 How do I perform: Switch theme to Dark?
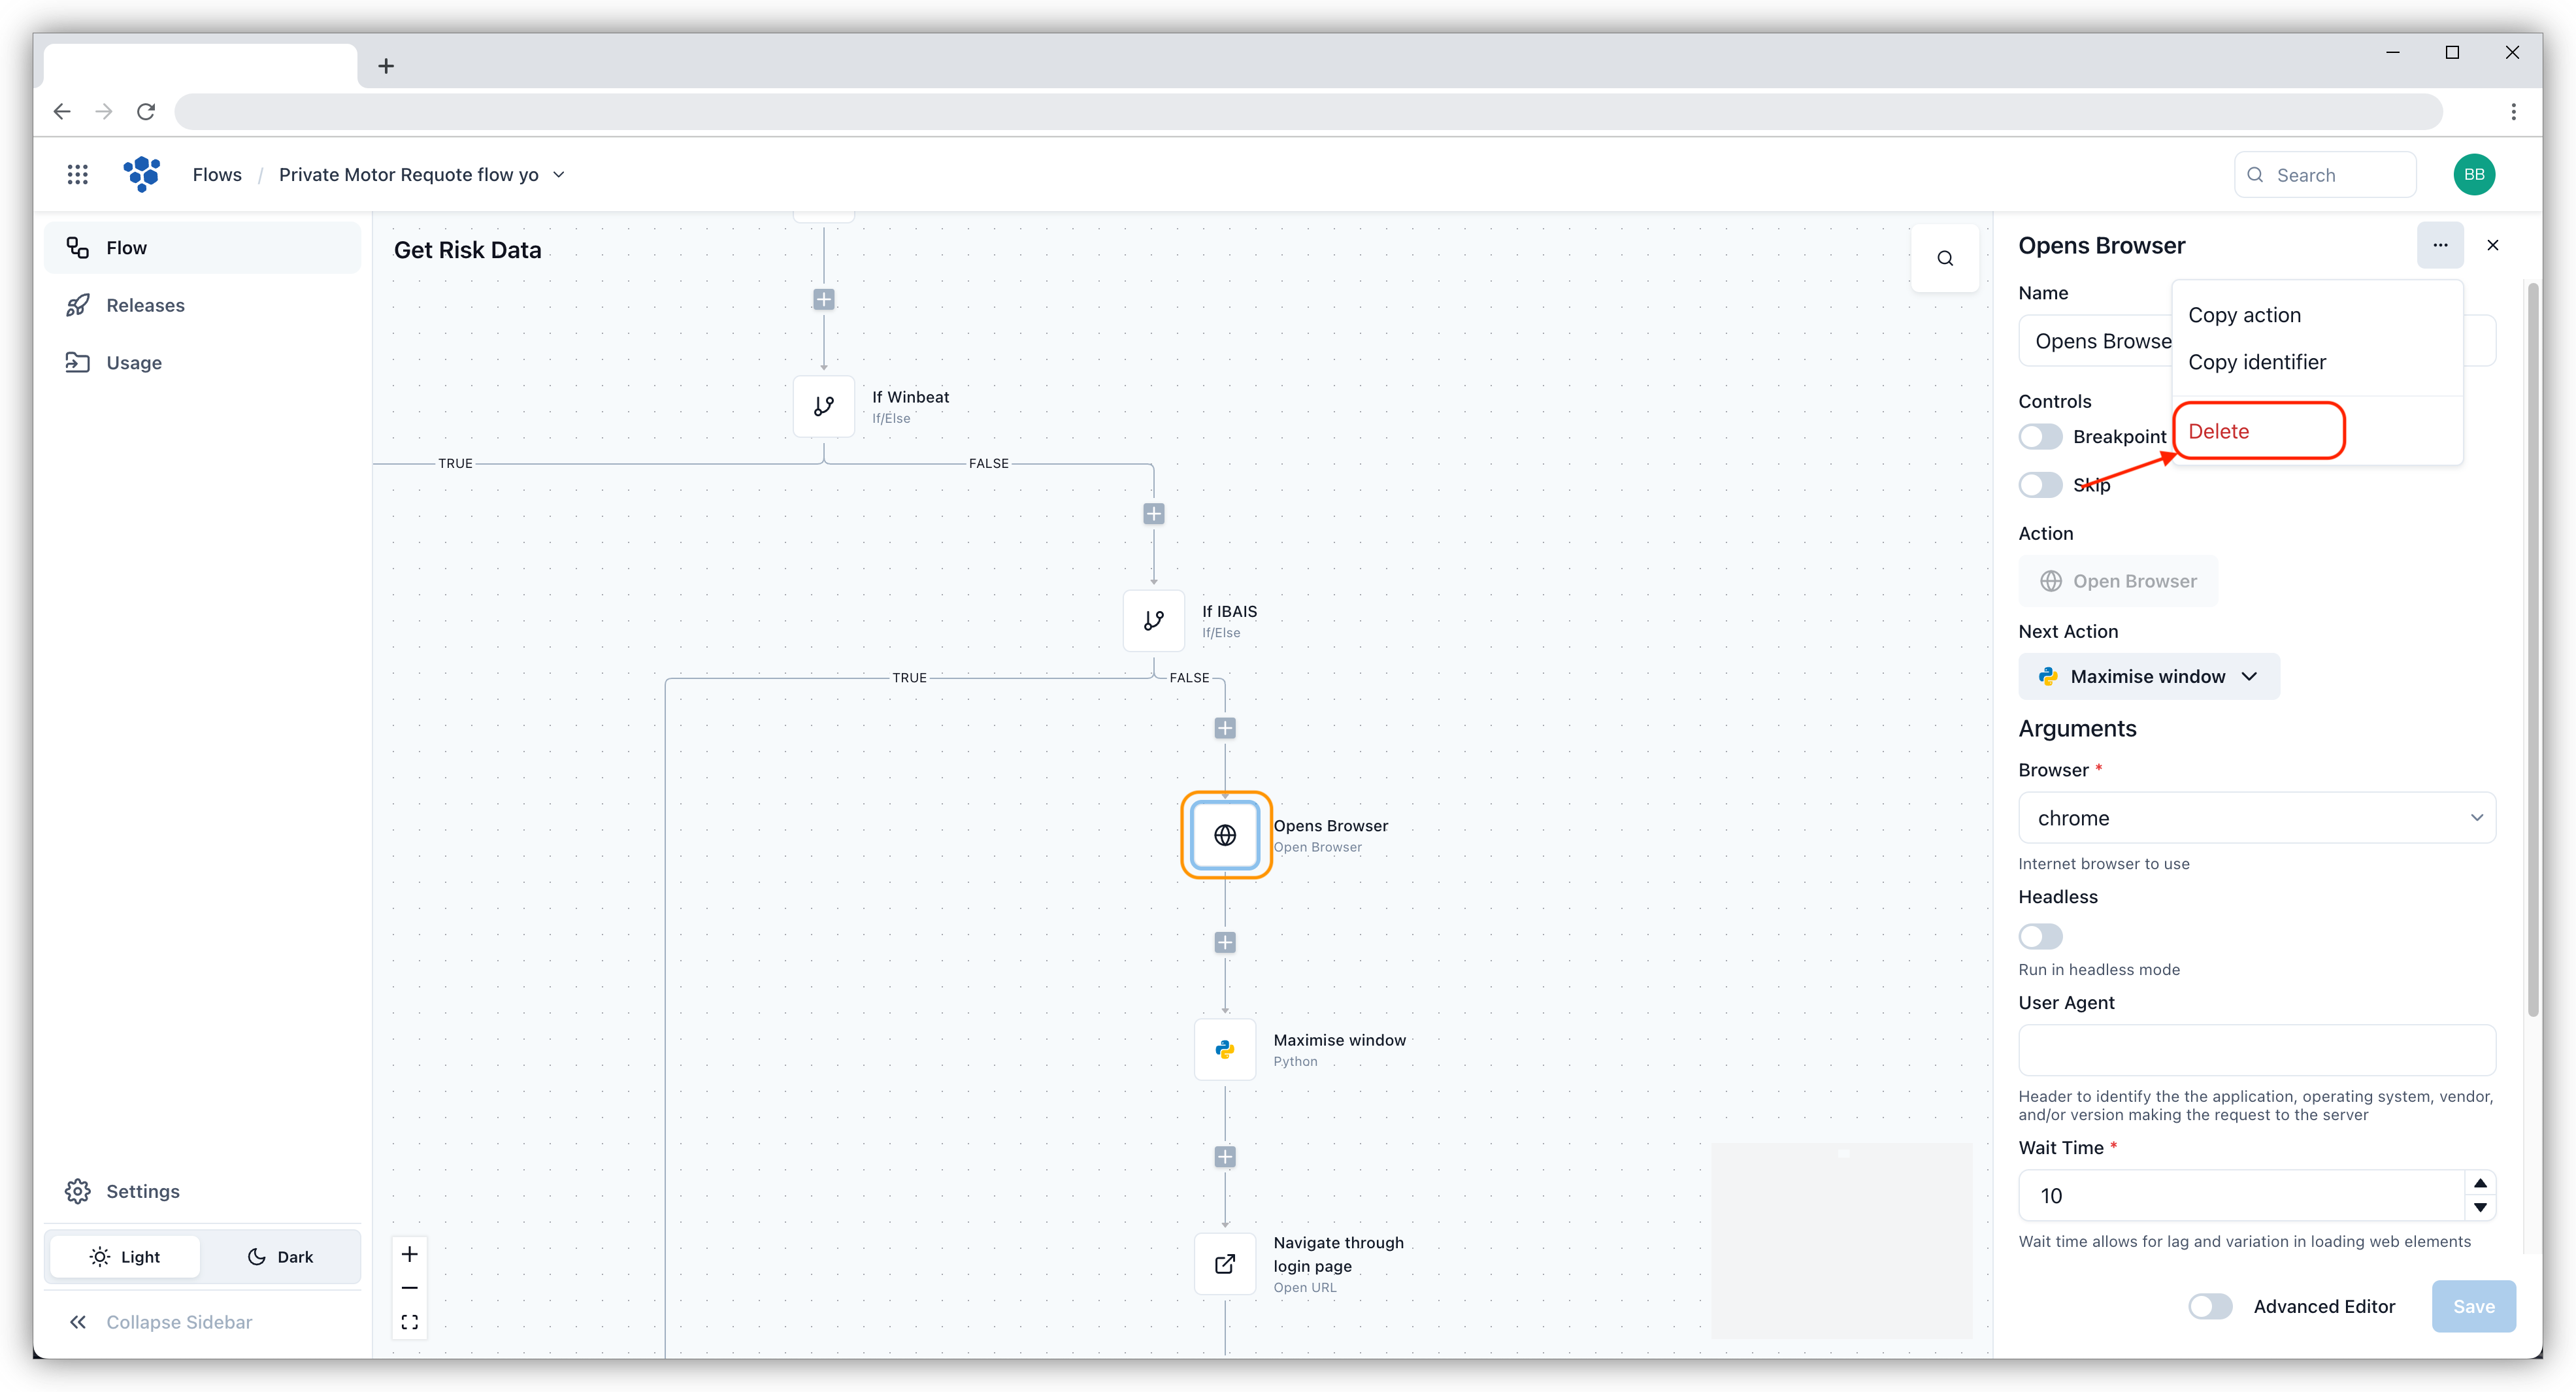point(280,1257)
